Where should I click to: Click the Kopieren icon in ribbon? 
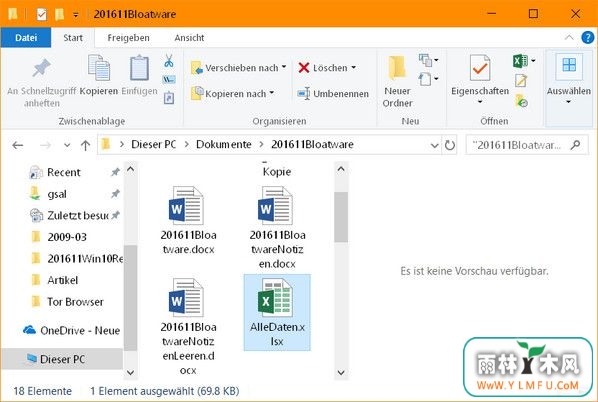99,68
